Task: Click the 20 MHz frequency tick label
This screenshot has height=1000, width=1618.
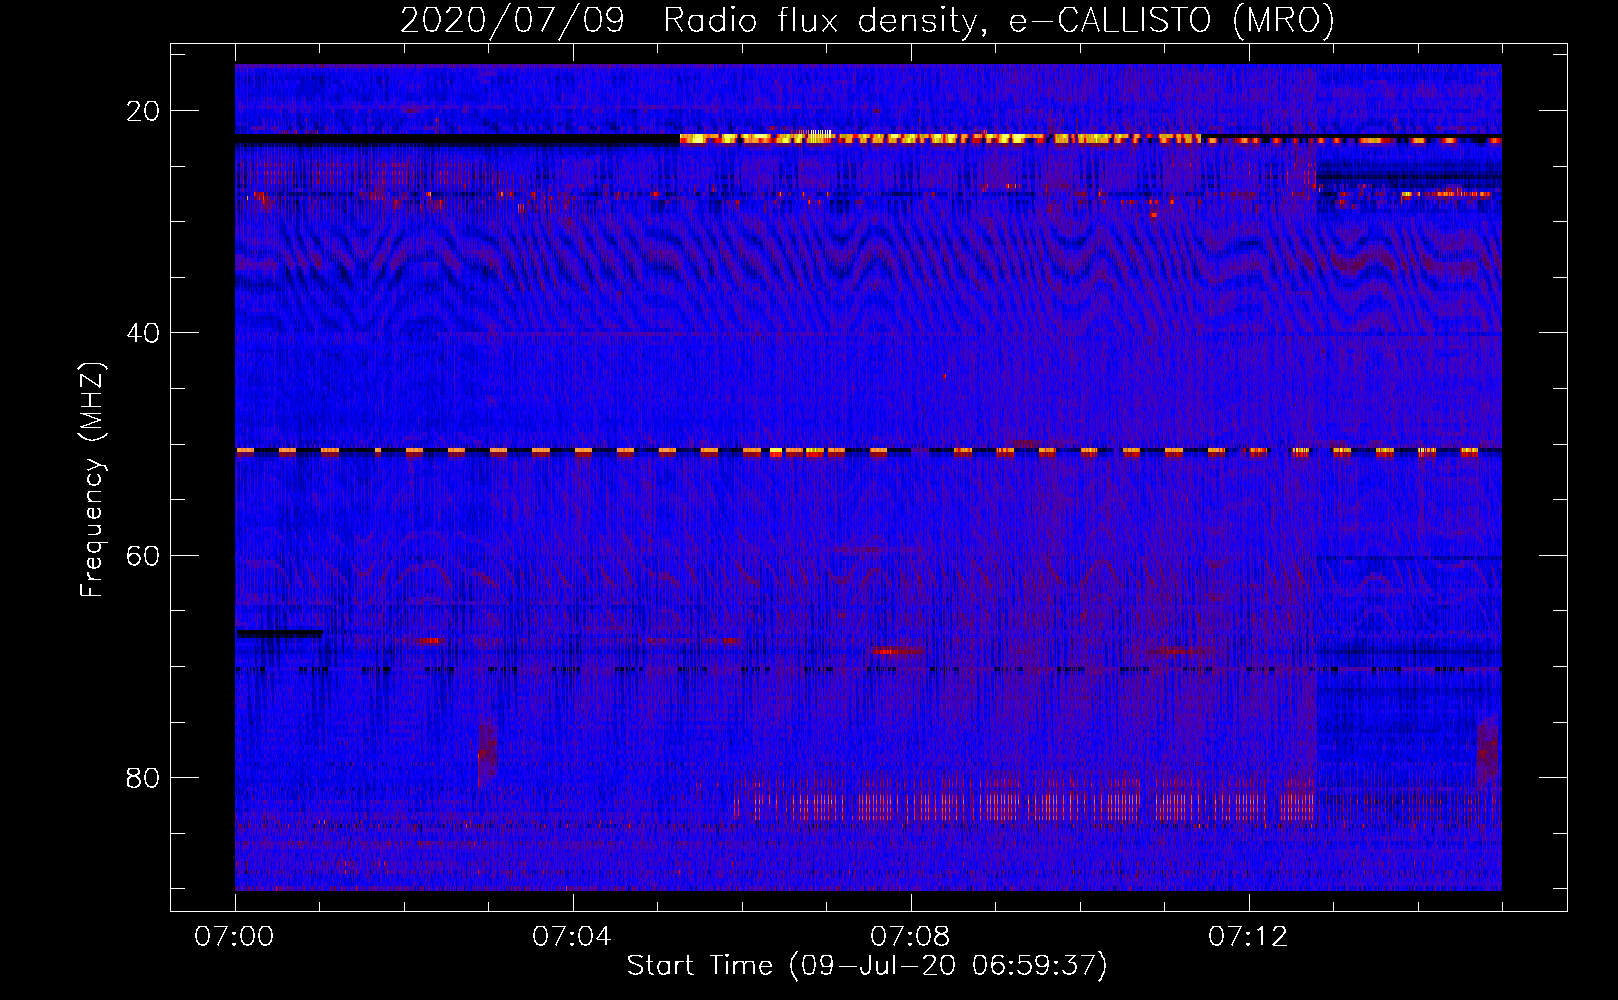Action: pyautogui.click(x=143, y=111)
